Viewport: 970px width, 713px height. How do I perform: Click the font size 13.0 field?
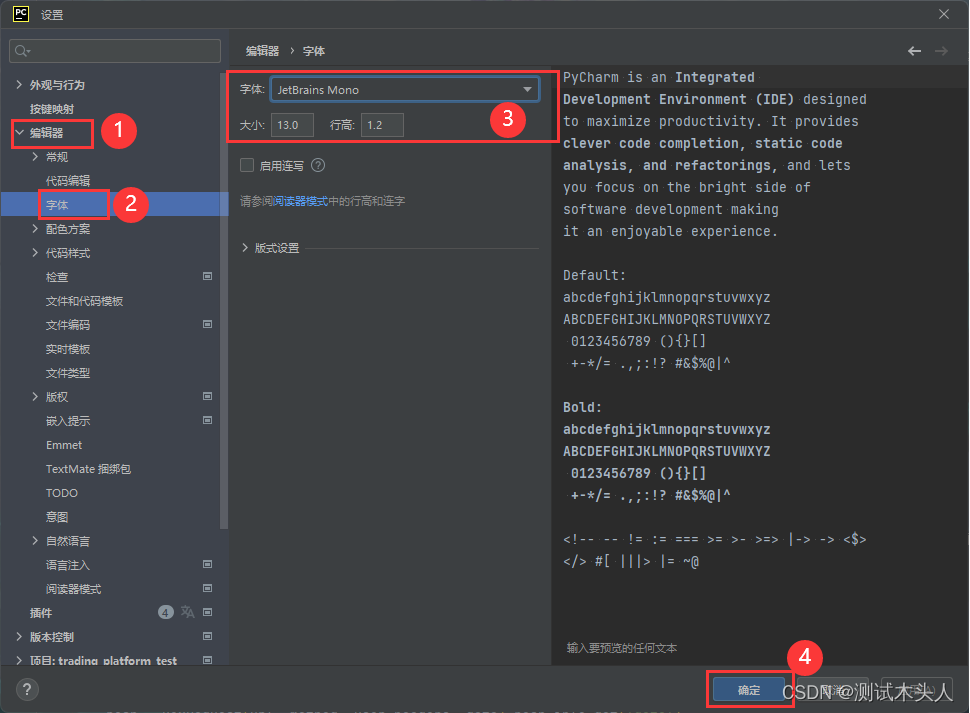292,125
